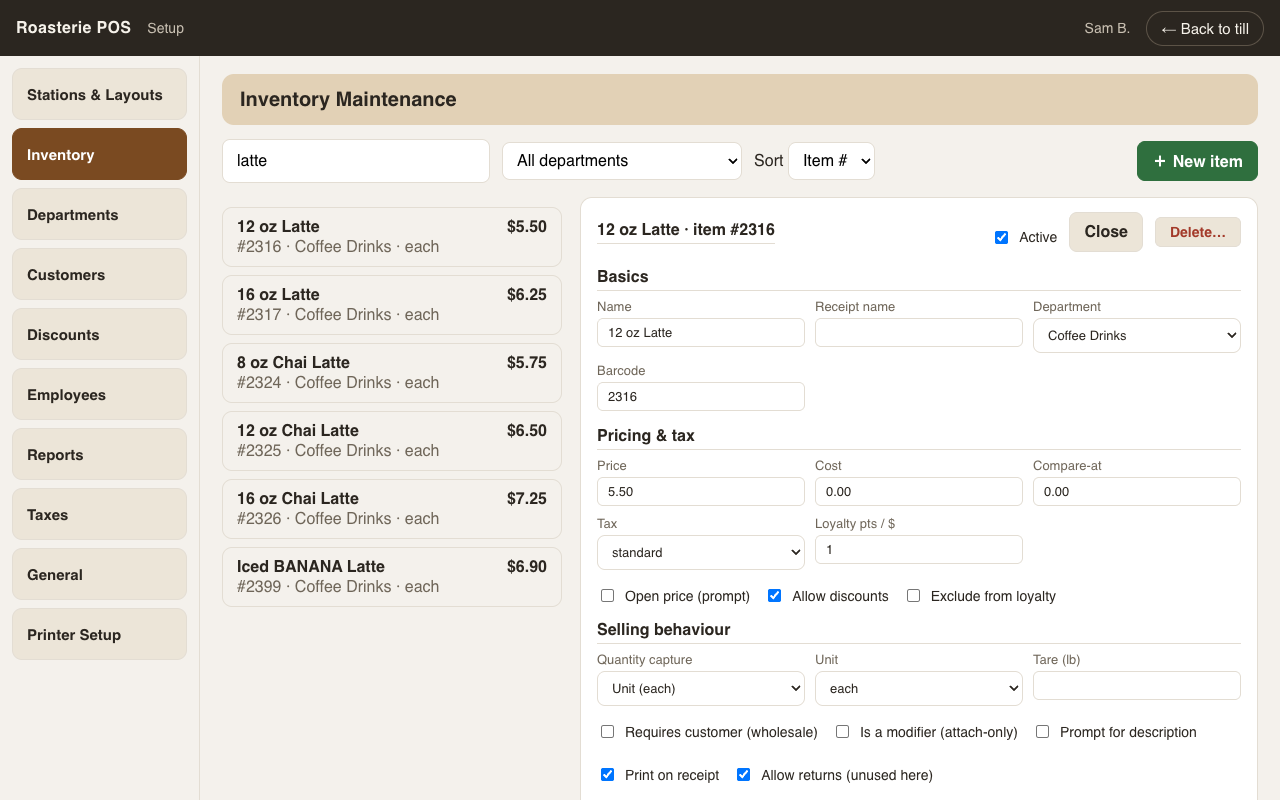This screenshot has height=800, width=1280.
Task: Uncheck Allow returns checkbox
Action: coord(743,775)
